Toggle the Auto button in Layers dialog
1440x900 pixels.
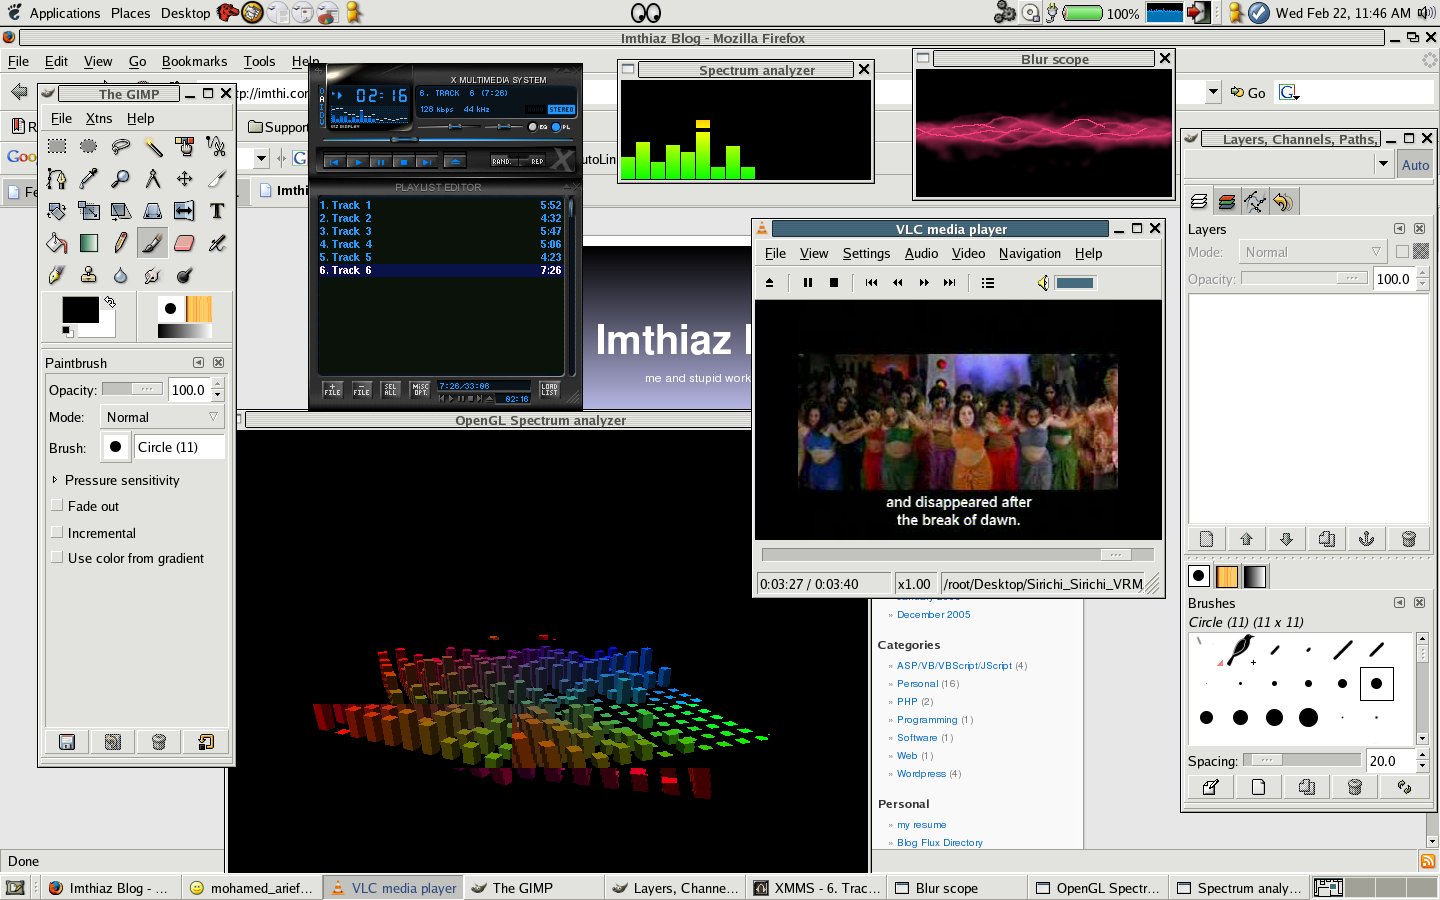pos(1415,165)
